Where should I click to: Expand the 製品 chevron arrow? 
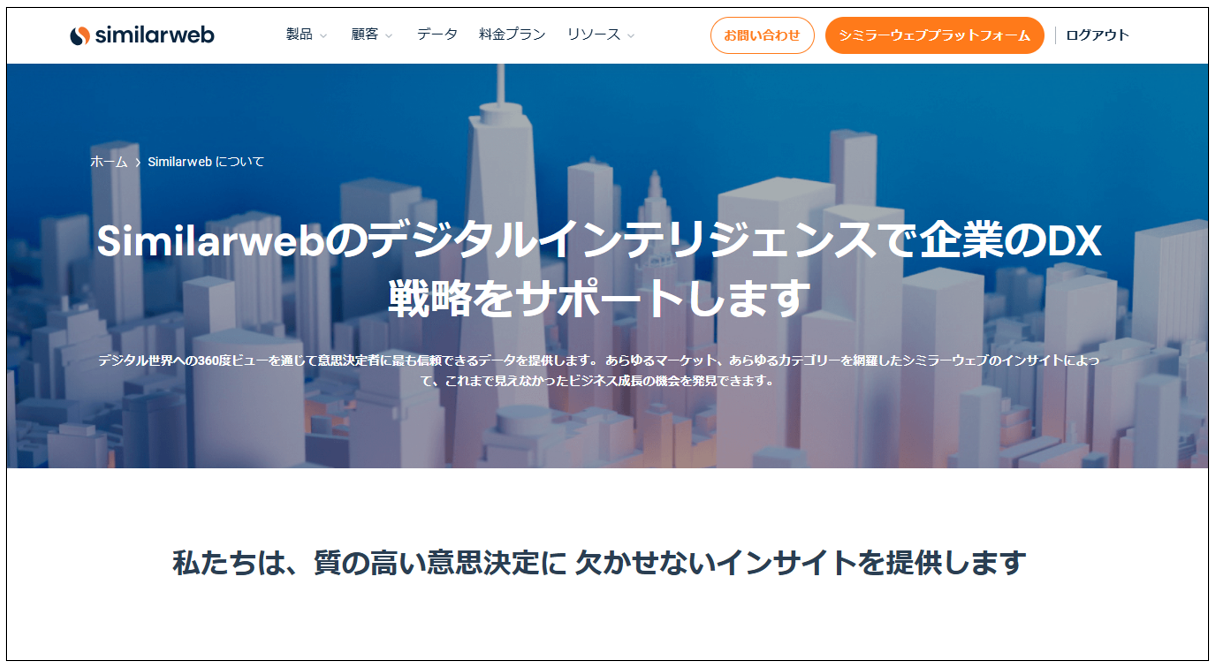(323, 36)
